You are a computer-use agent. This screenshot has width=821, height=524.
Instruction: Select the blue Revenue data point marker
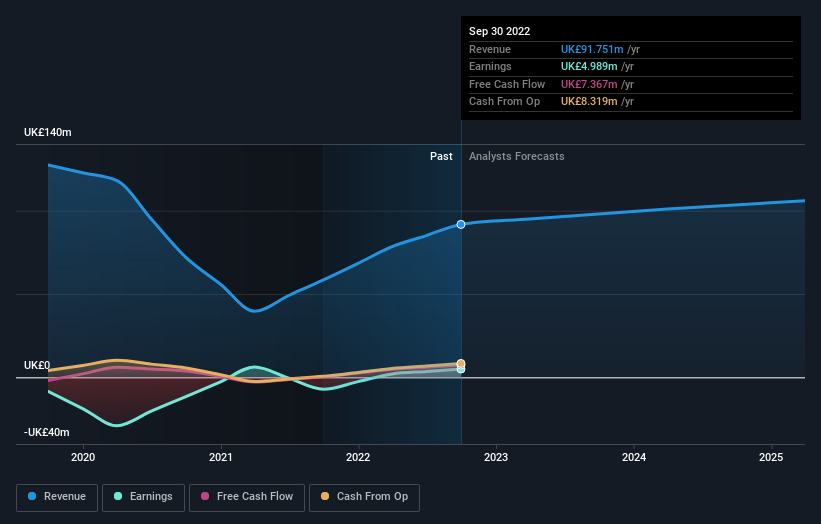(461, 225)
